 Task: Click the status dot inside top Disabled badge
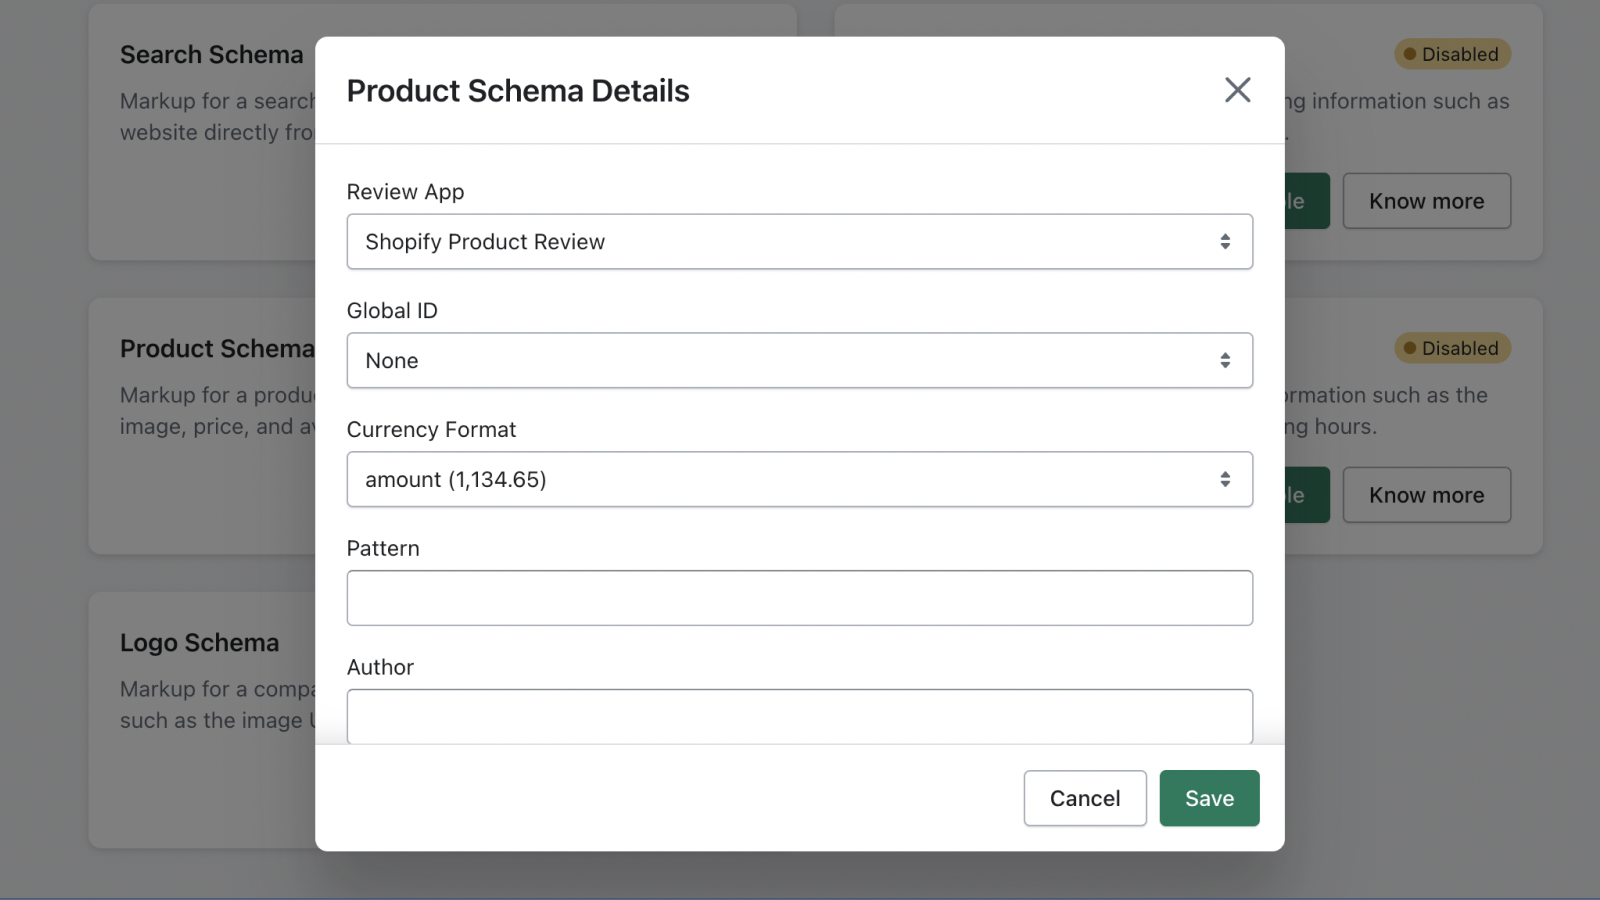click(x=1409, y=54)
